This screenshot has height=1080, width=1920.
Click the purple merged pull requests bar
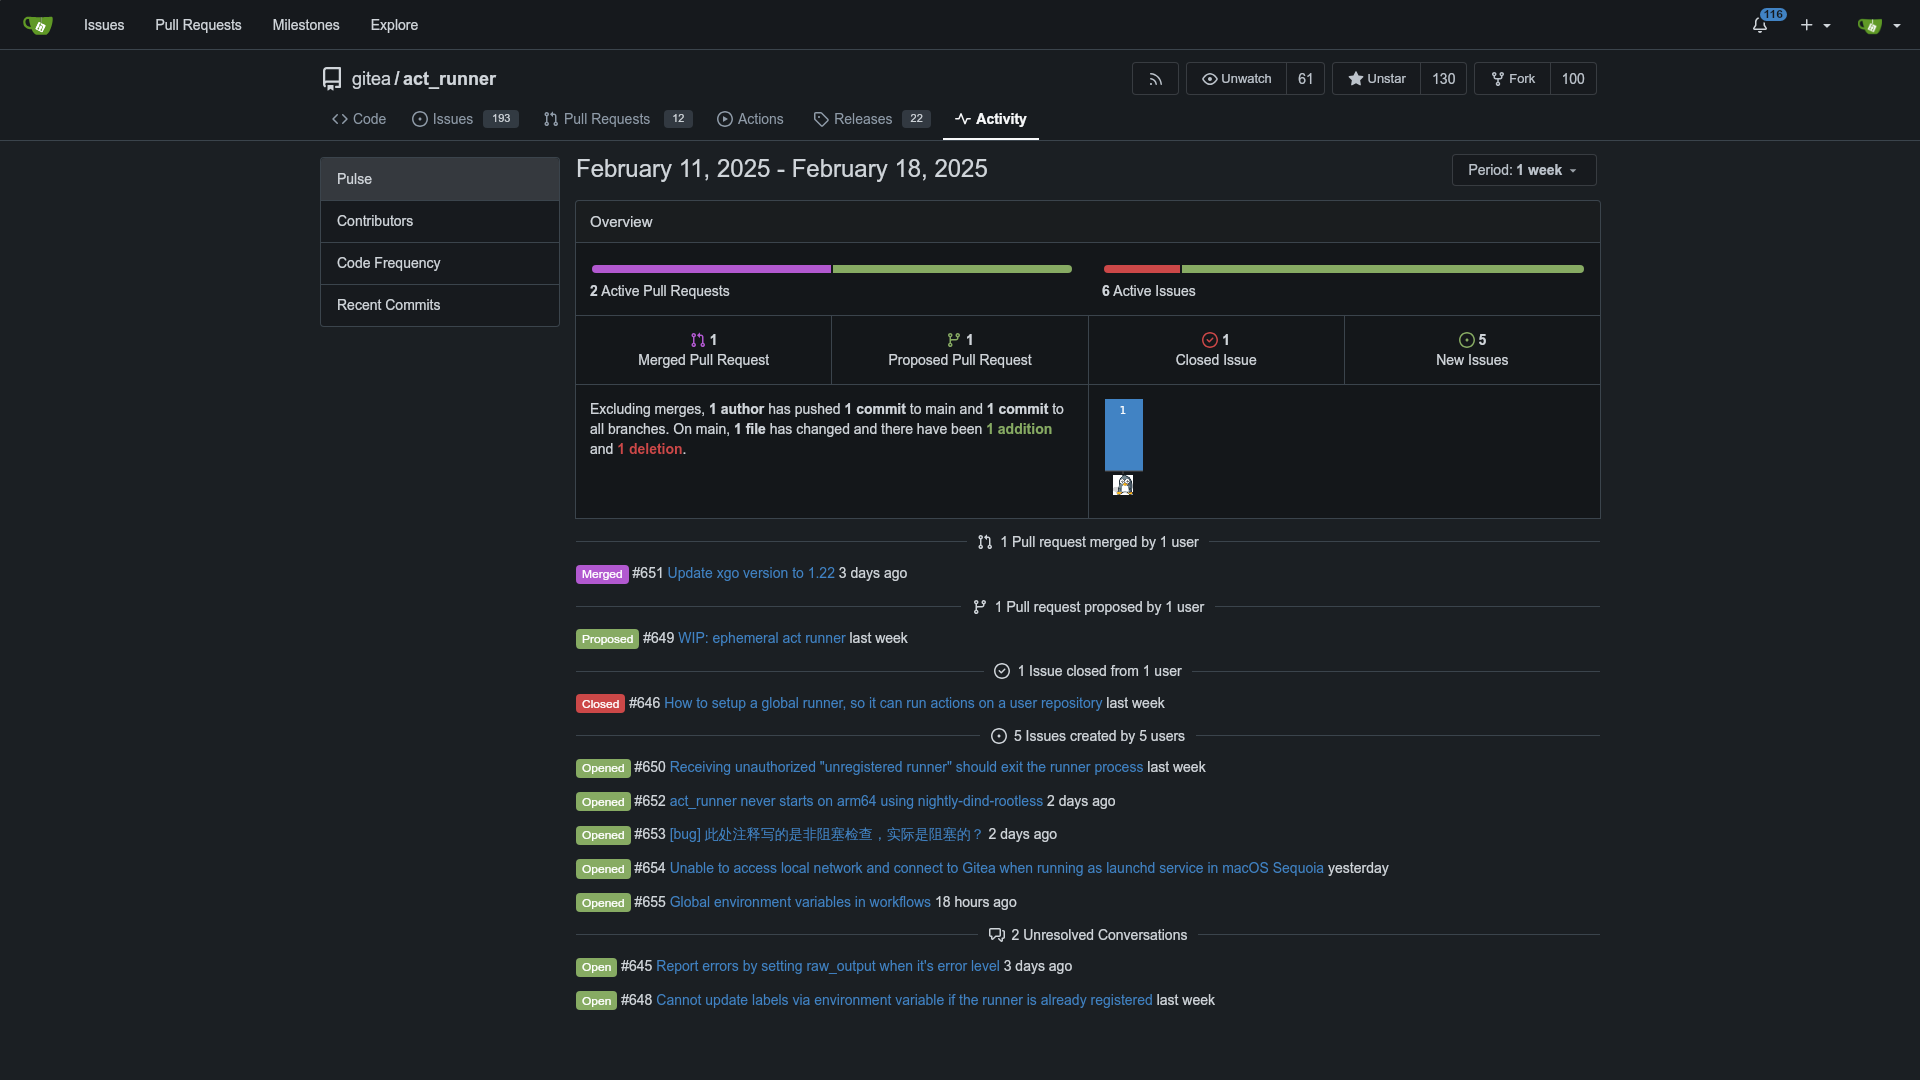point(710,269)
